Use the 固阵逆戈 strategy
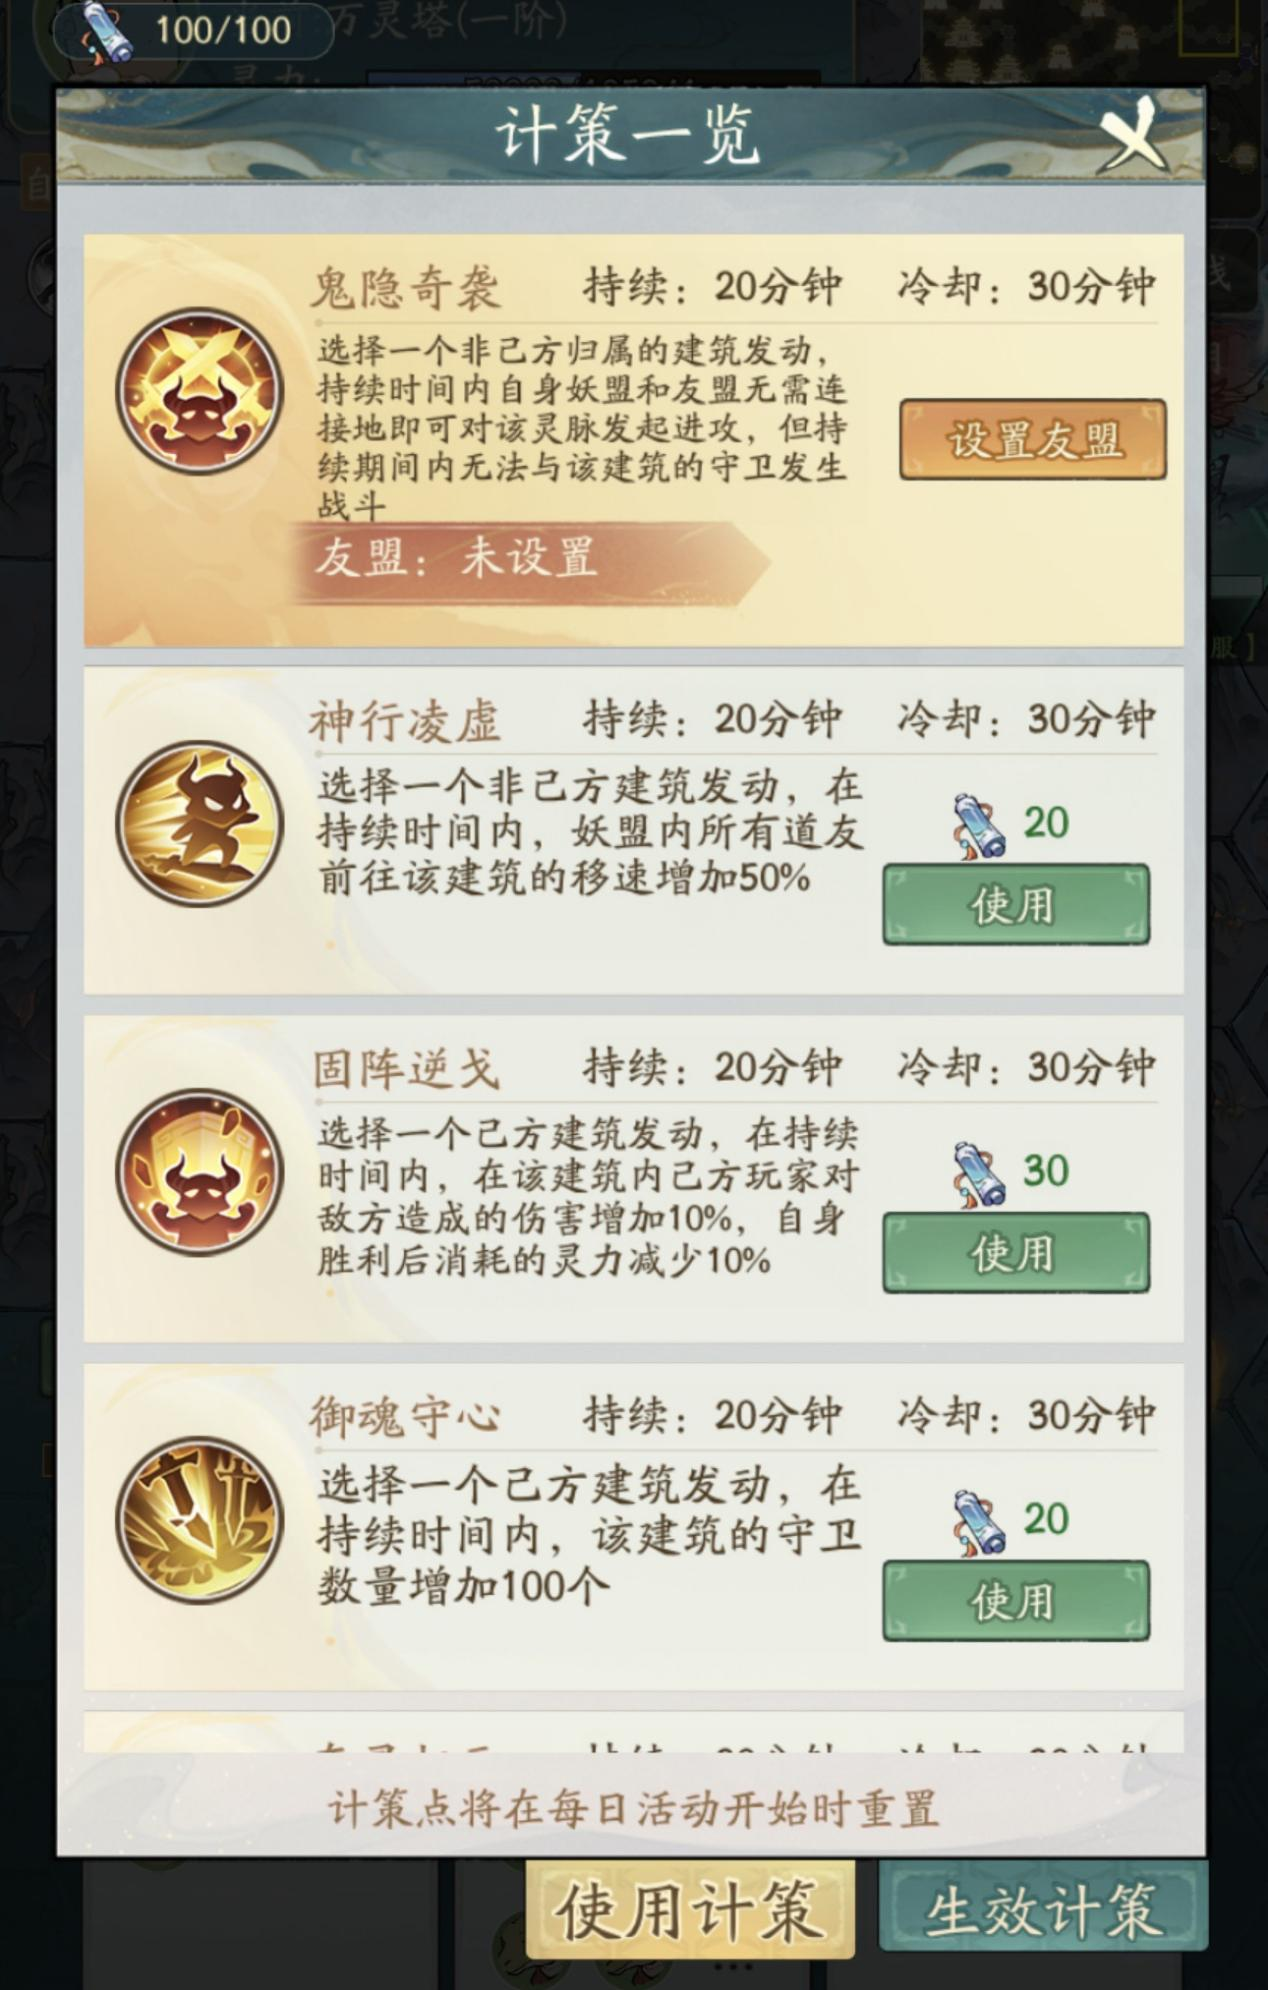Screen dimensions: 1268x1990 coord(1016,1253)
